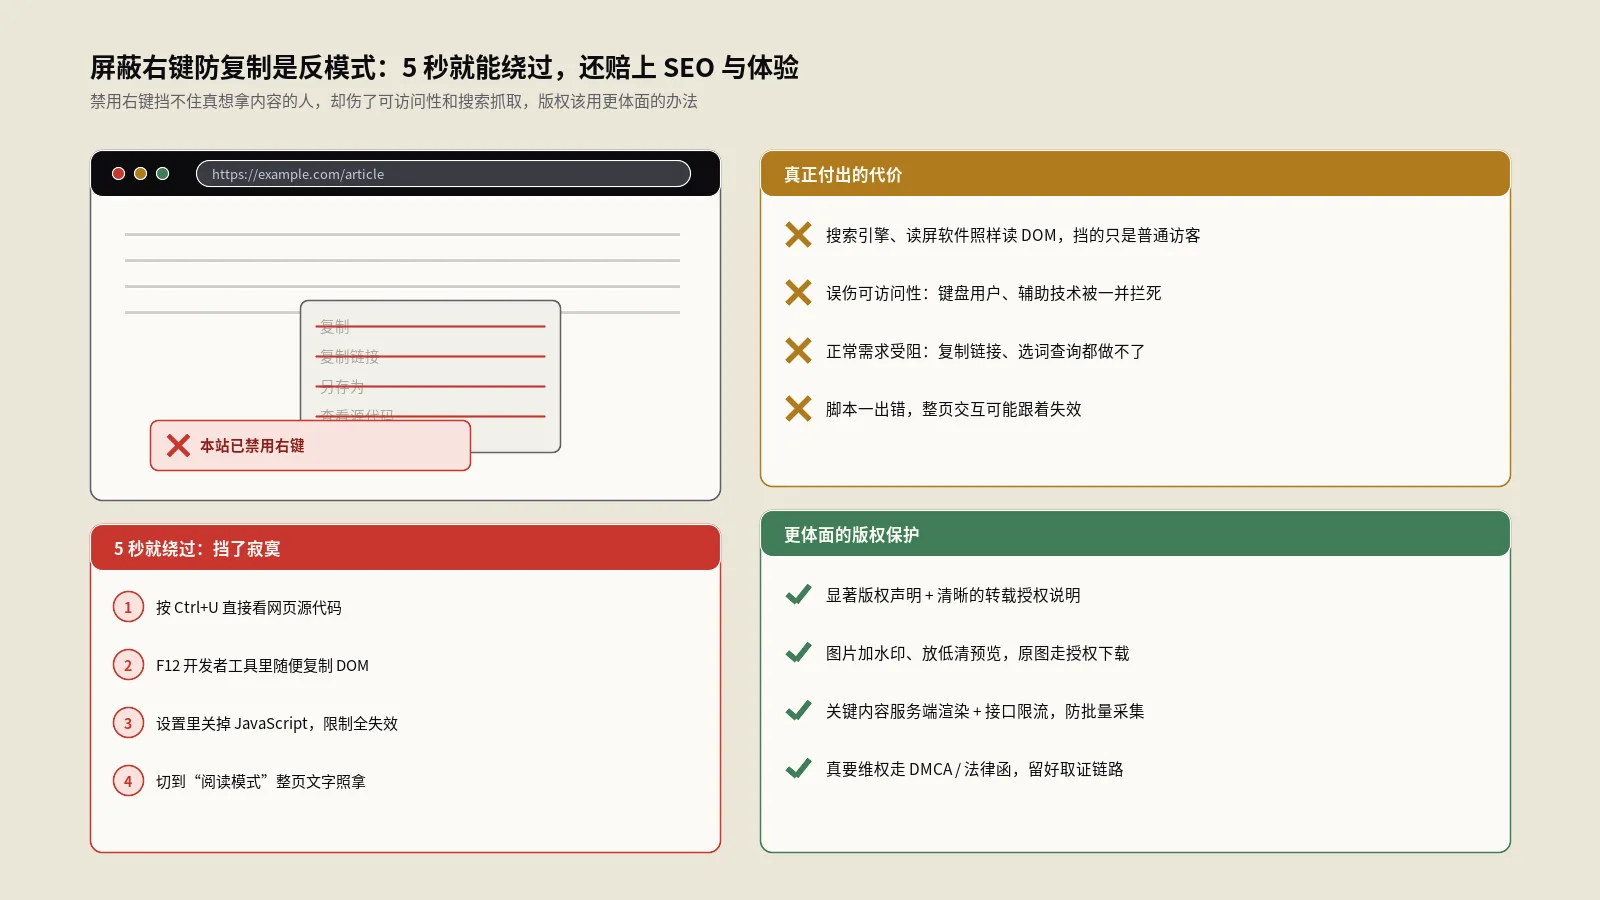Viewport: 1600px width, 900px height.
Task: Click the X icon beside 搜索引擎、读屏软件
Action: click(x=798, y=235)
